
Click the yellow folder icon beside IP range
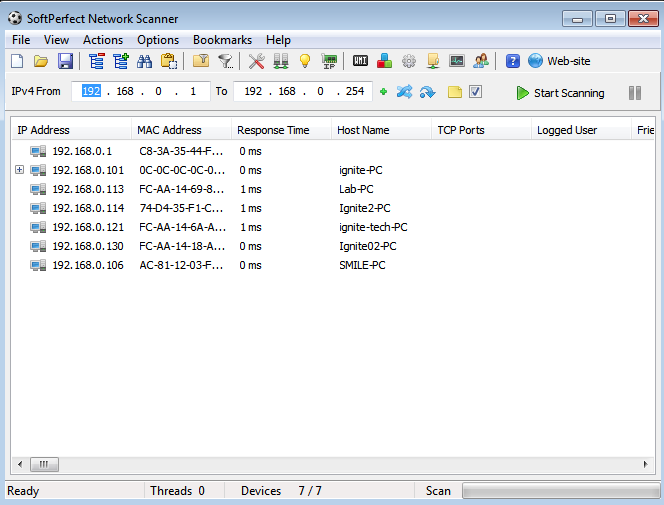[454, 92]
